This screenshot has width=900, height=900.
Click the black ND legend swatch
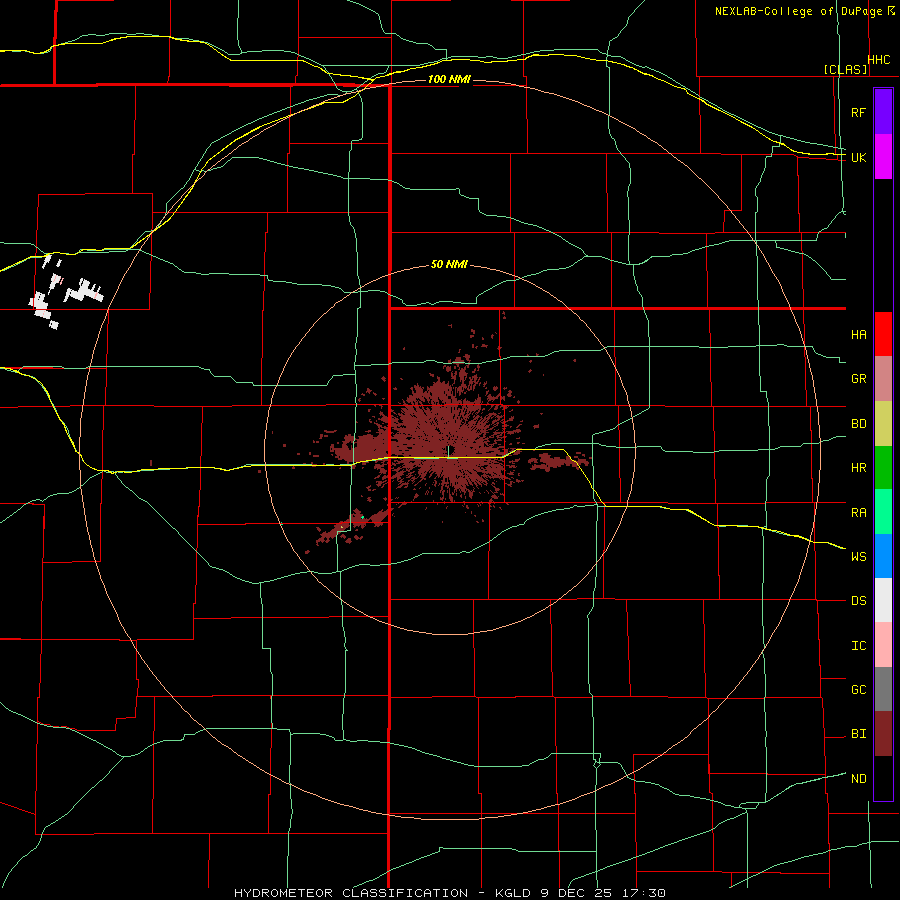[883, 778]
